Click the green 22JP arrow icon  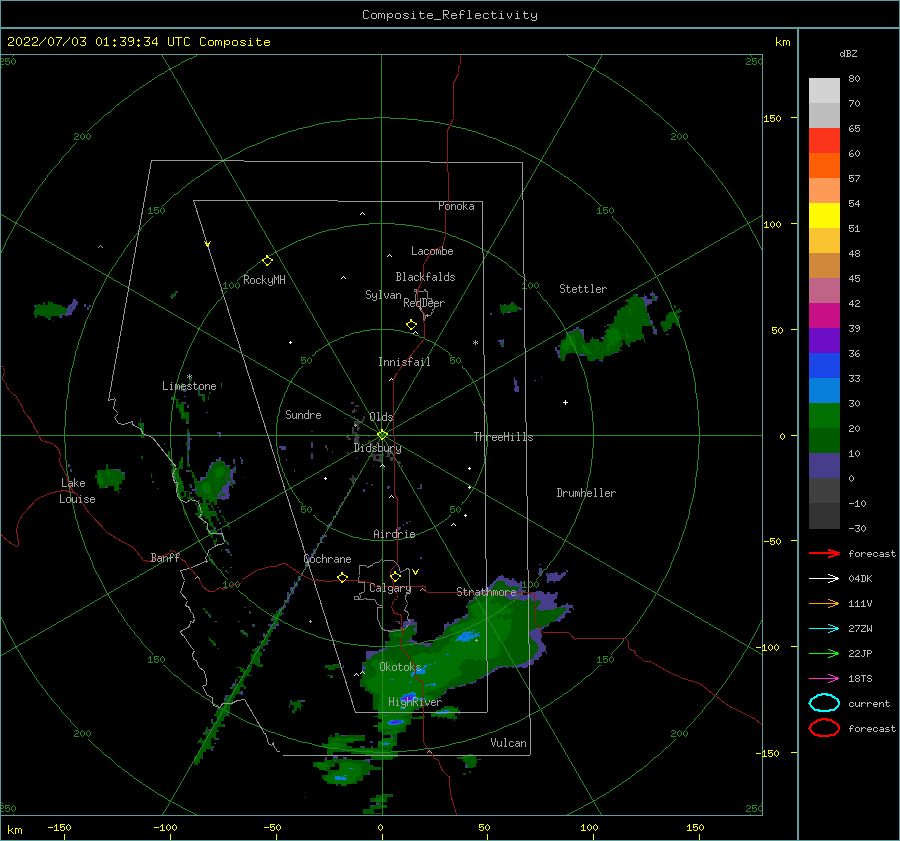pos(824,653)
